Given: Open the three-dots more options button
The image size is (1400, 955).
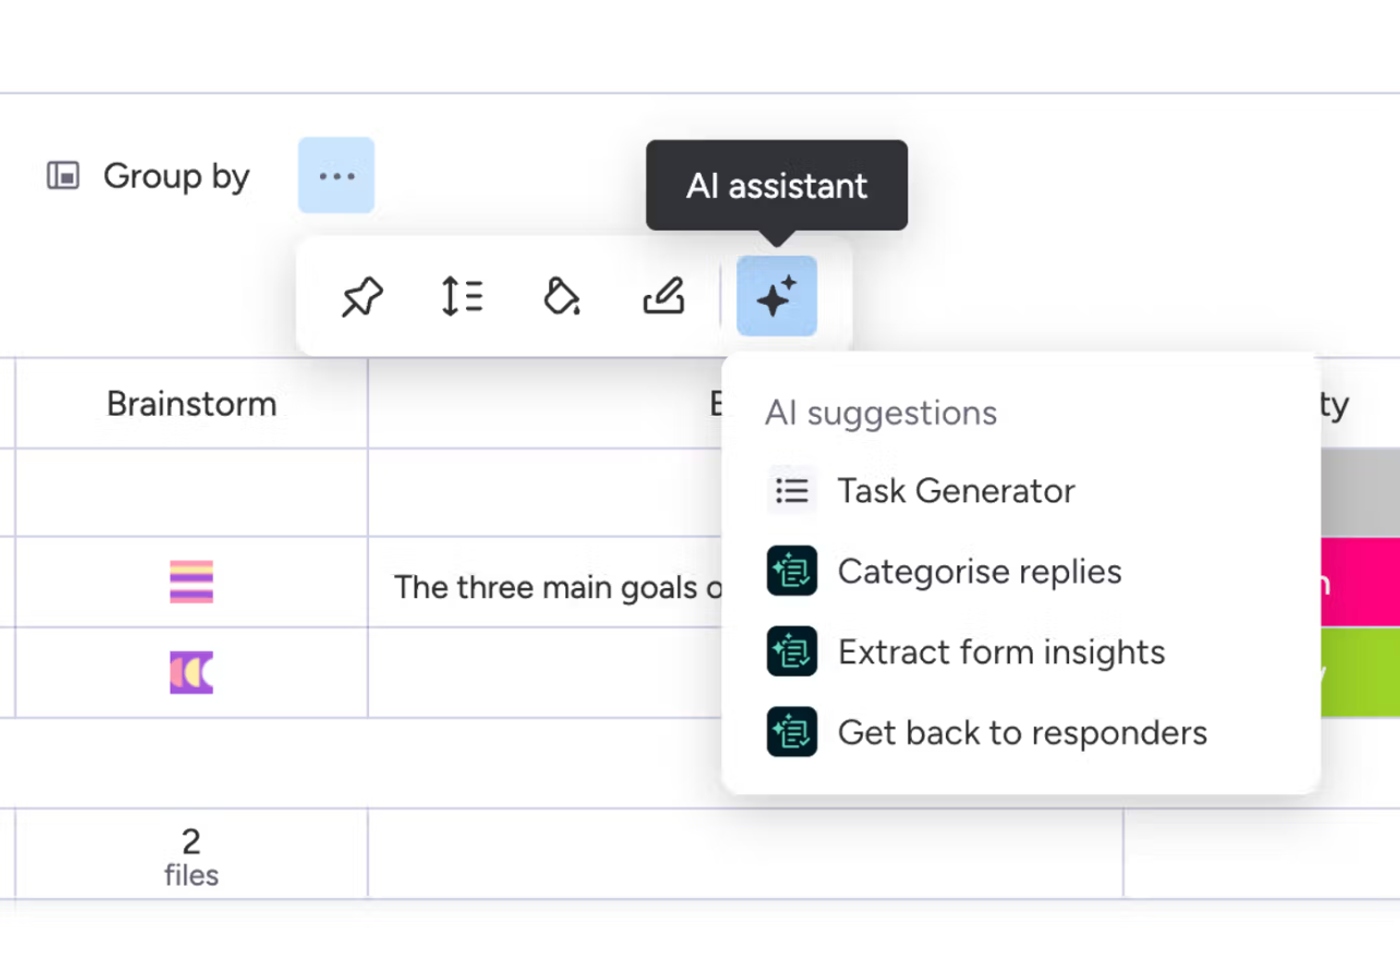Looking at the screenshot, I should pos(336,176).
